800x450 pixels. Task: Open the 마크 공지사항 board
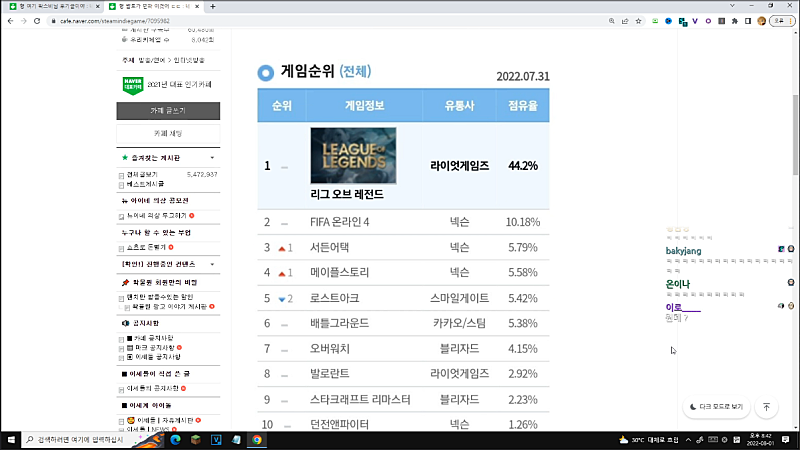[x=151, y=347]
